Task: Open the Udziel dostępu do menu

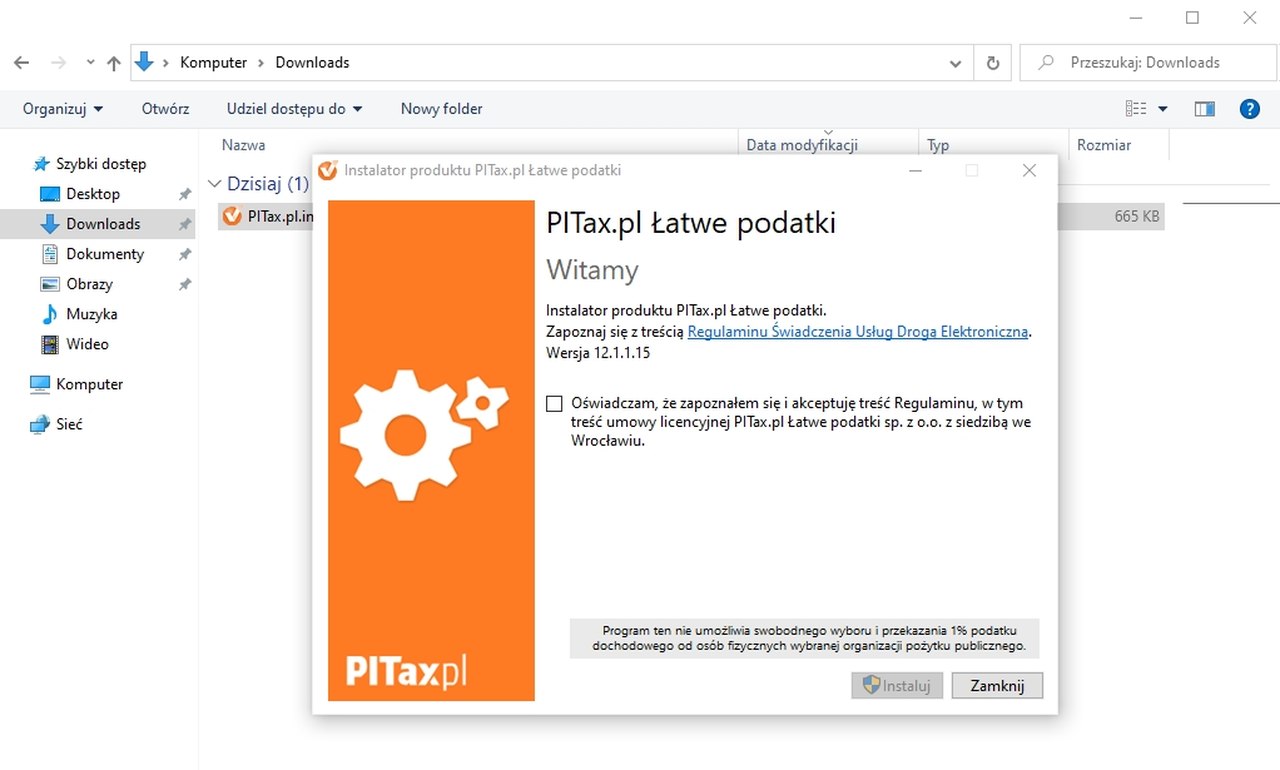Action: 294,109
